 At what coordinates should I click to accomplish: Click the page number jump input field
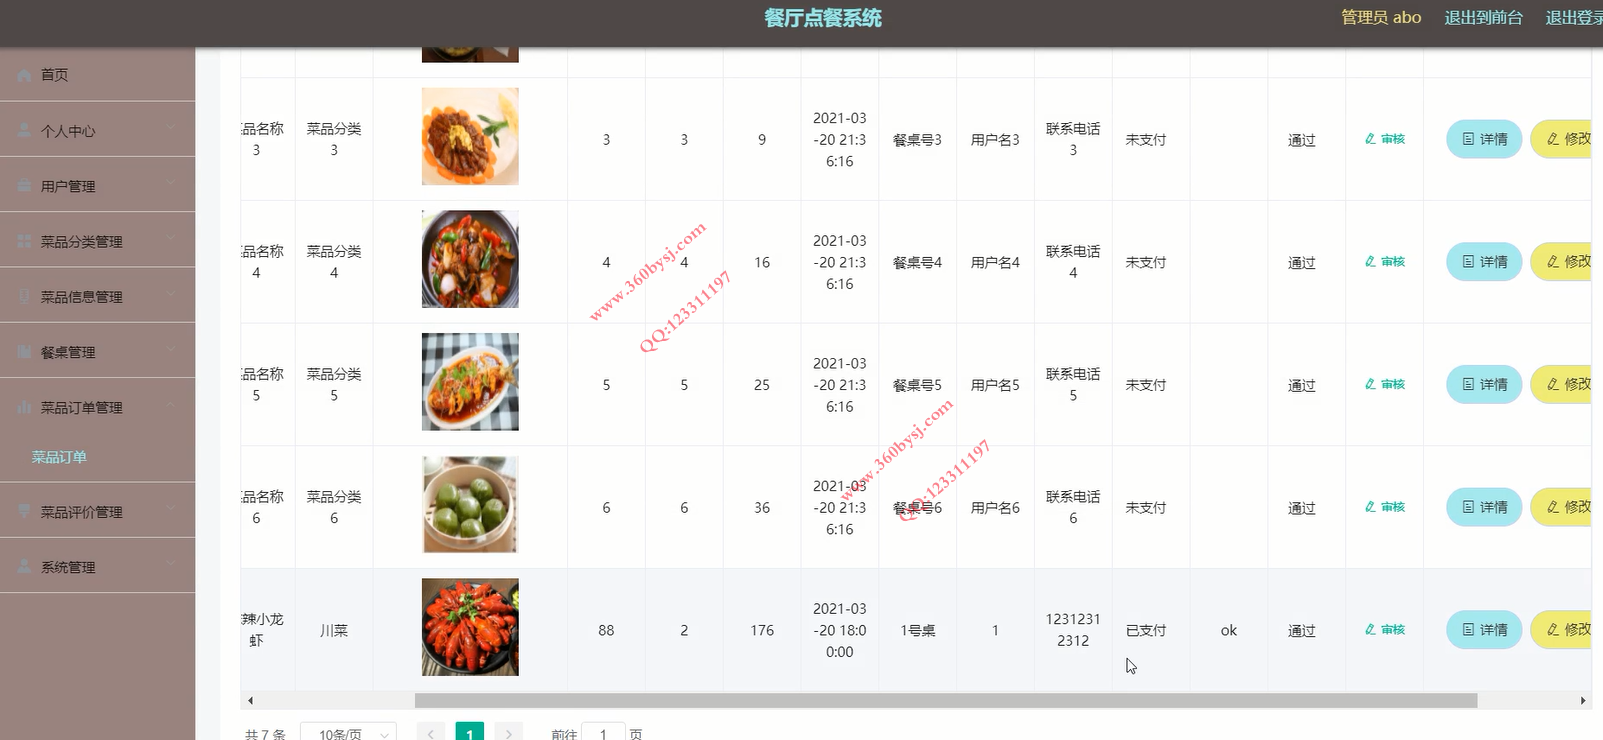603,732
